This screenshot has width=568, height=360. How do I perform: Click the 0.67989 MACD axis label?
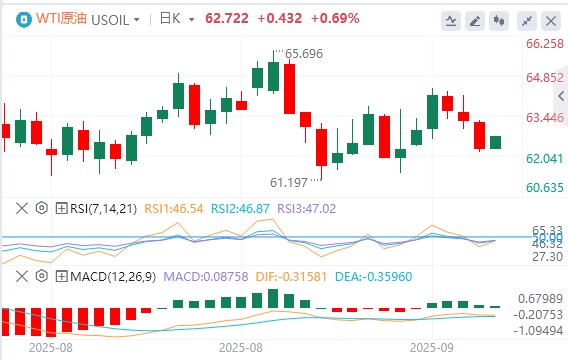(540, 299)
